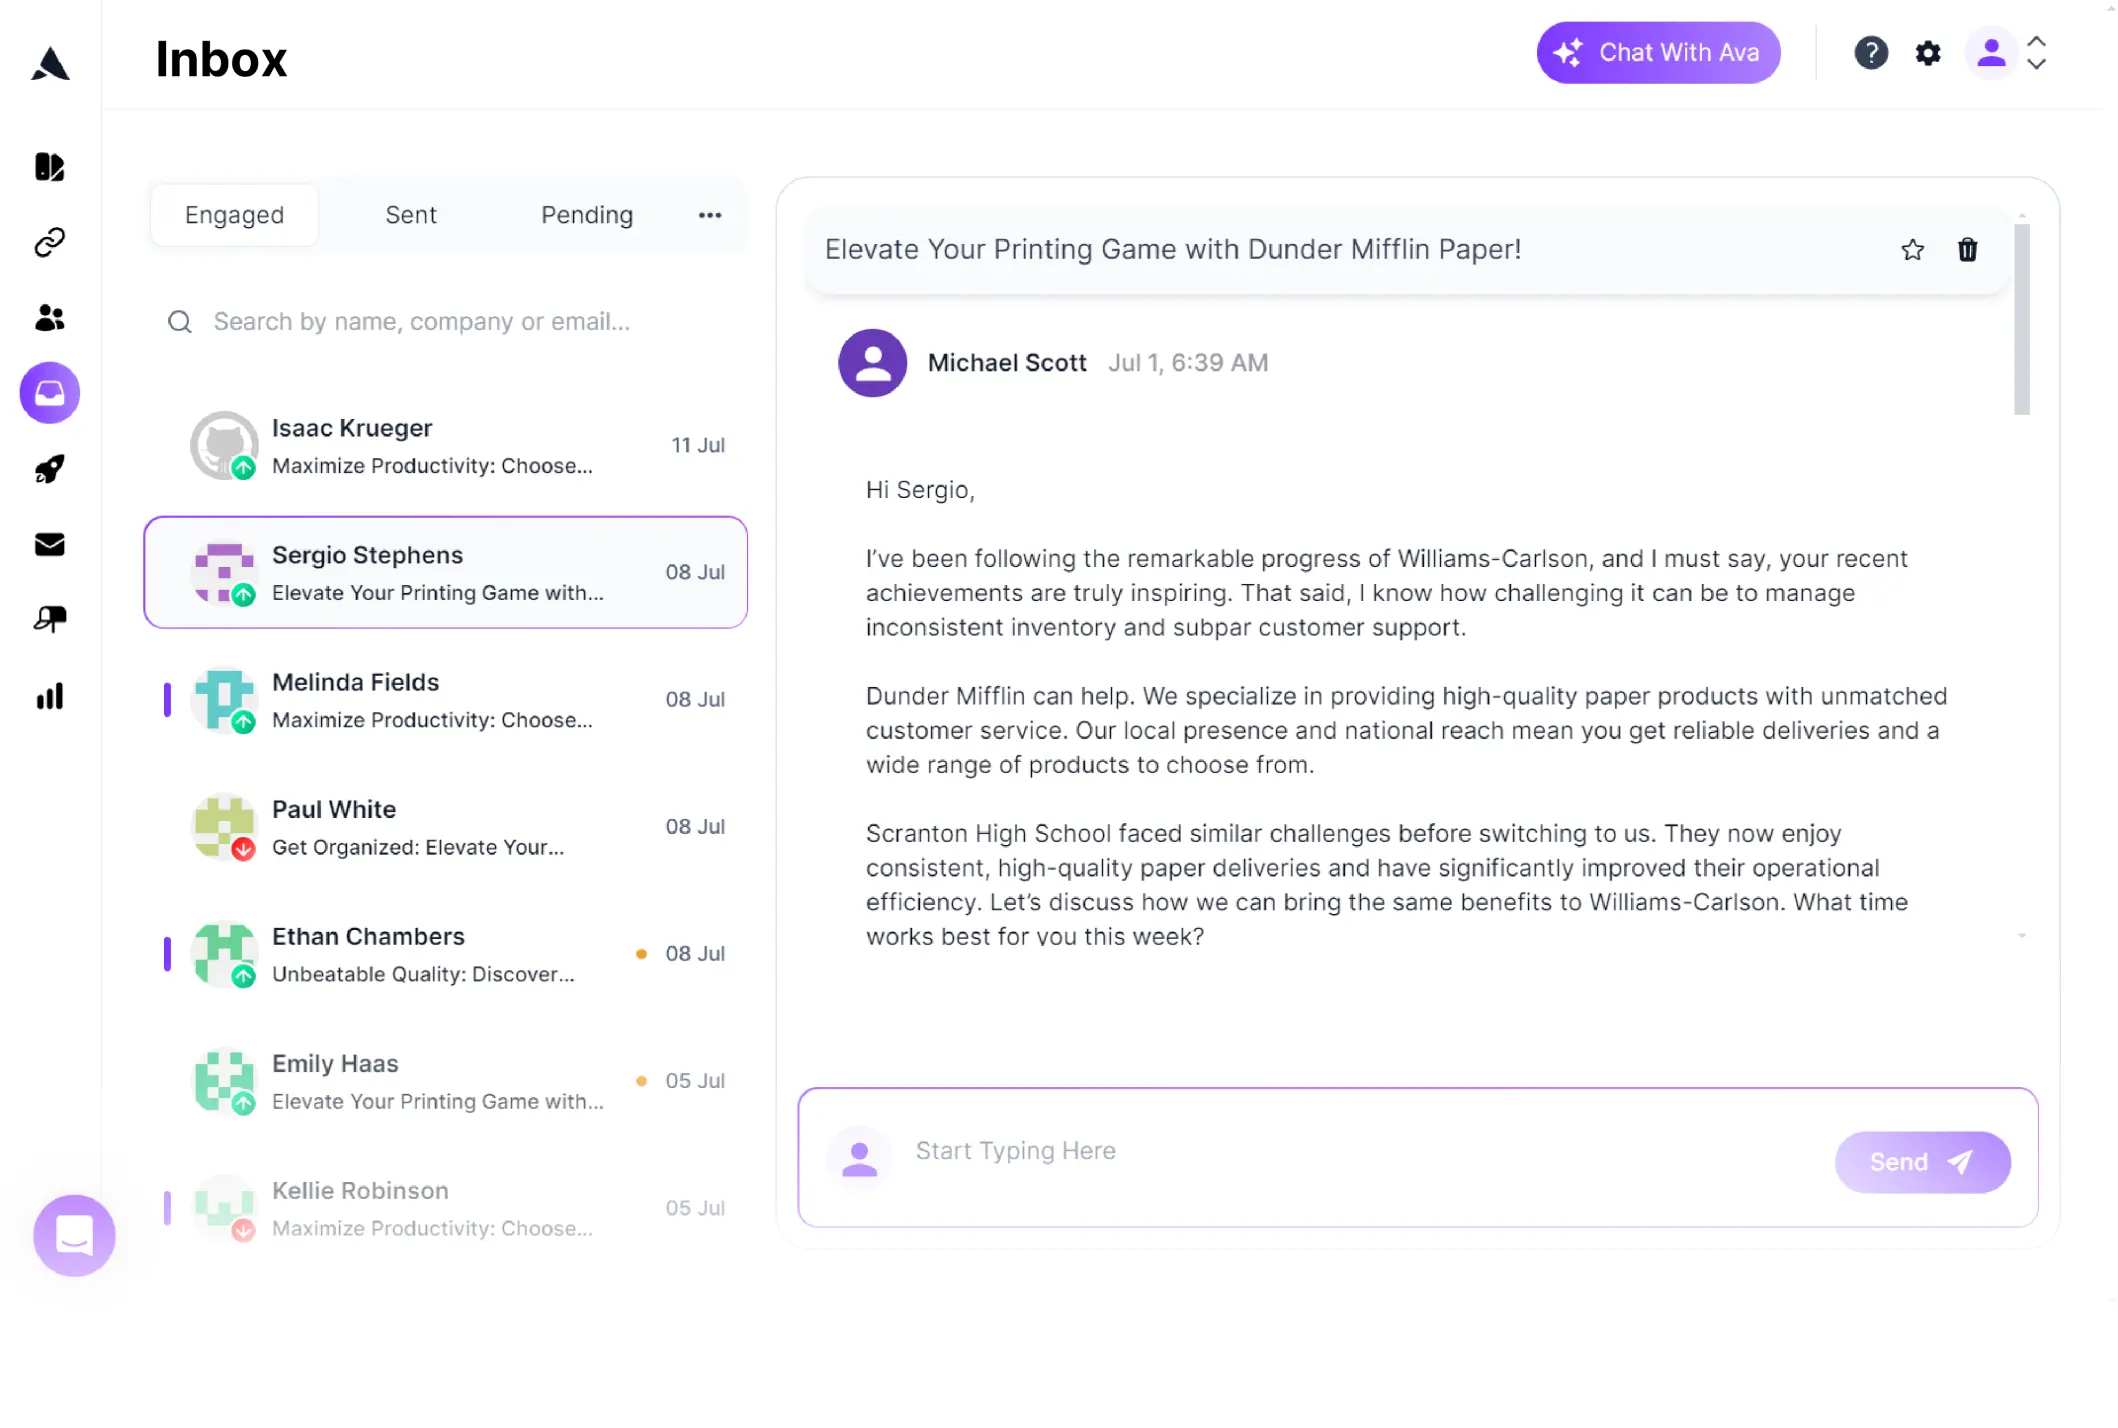Open the thumbs-down feedback icon in sidebar

point(50,620)
